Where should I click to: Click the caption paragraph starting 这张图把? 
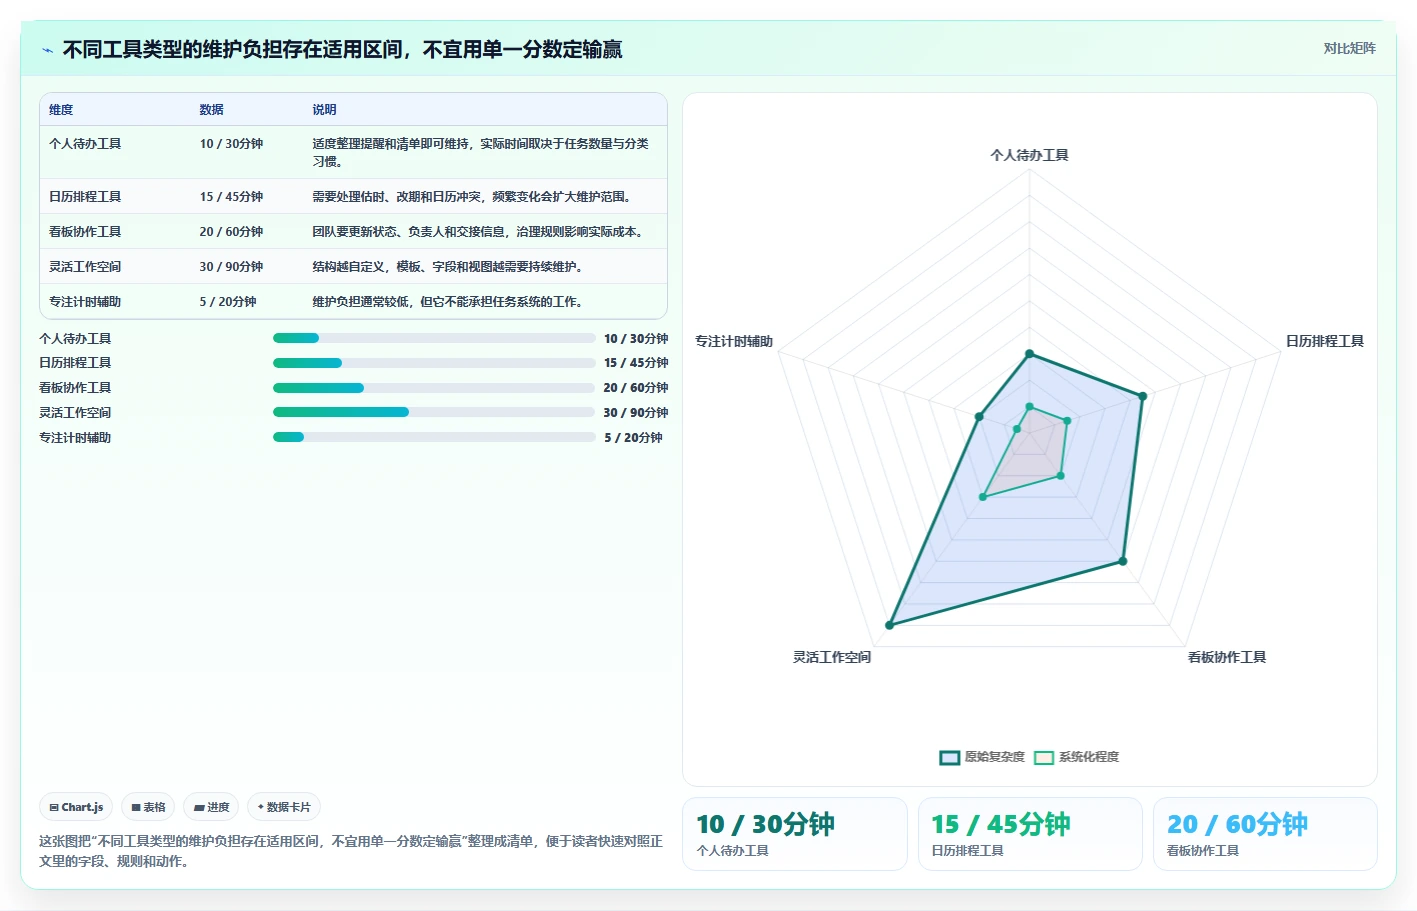pyautogui.click(x=351, y=852)
